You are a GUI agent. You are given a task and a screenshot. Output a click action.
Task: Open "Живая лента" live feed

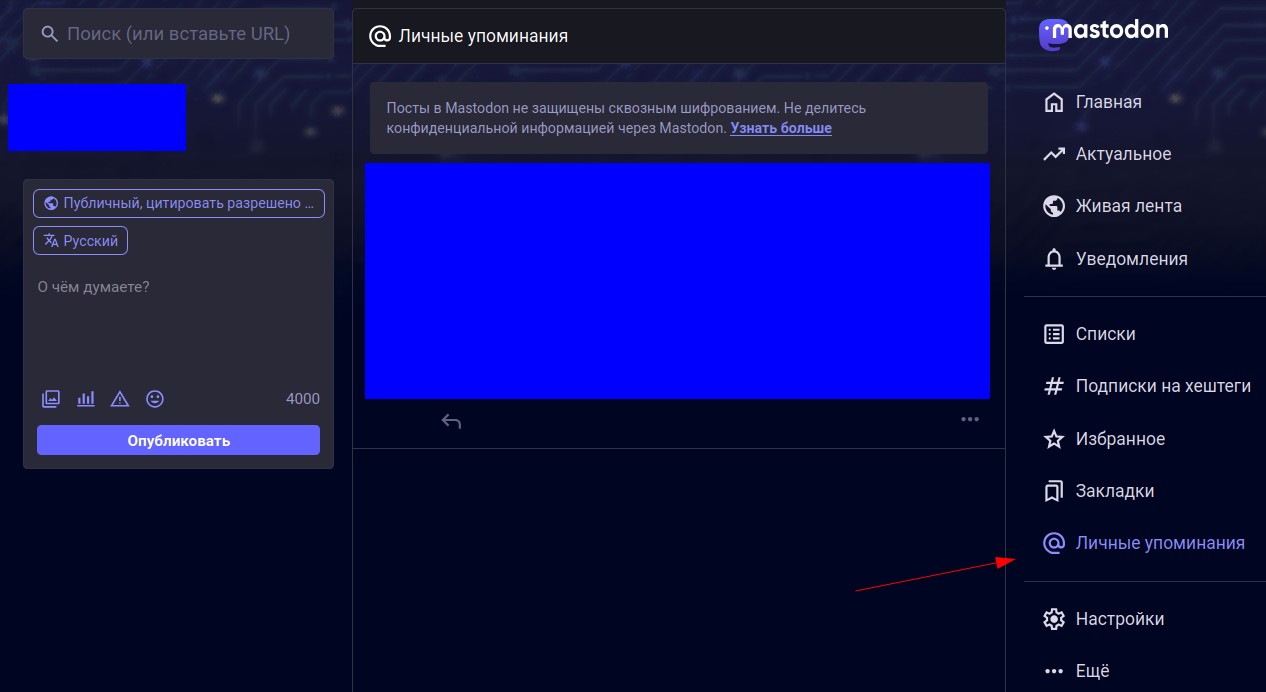[1127, 206]
